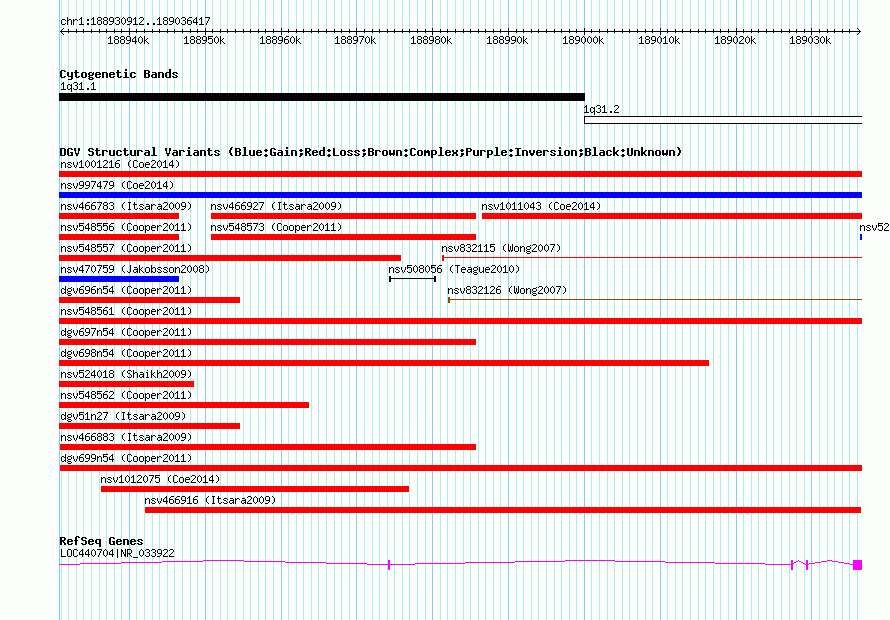Click the red bar of dgv51n27 (Itsara2009)
This screenshot has width=890, height=620.
click(x=149, y=426)
